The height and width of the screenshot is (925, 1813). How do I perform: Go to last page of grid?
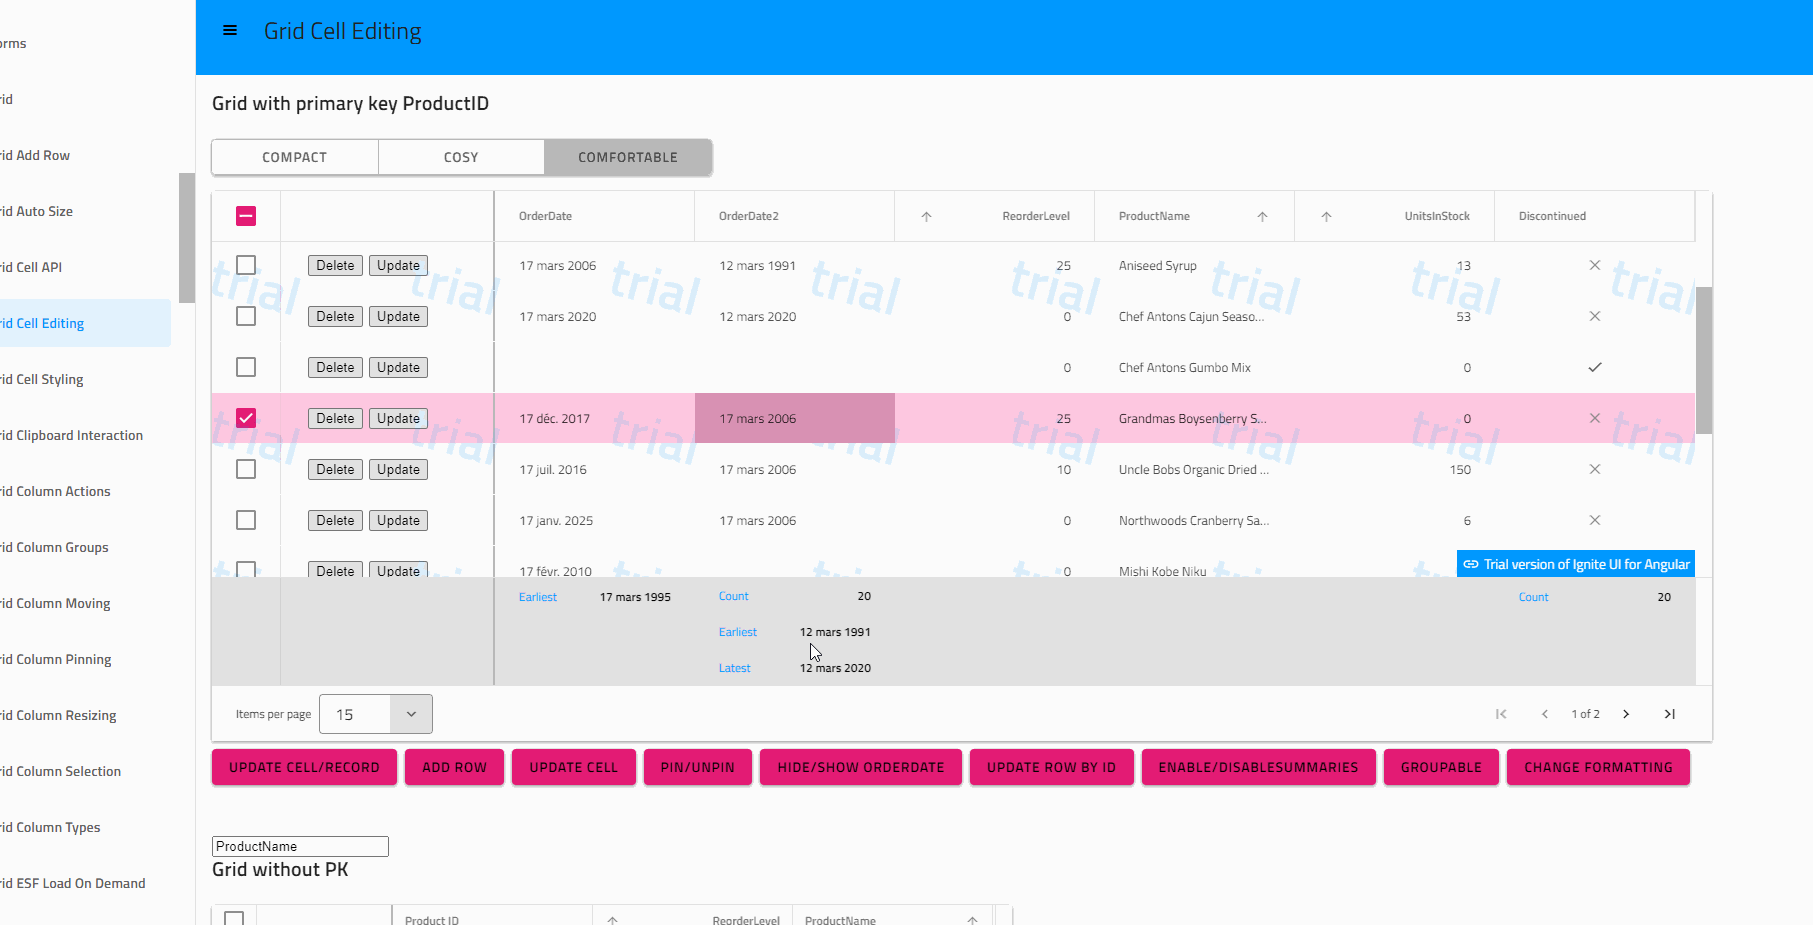(x=1670, y=714)
